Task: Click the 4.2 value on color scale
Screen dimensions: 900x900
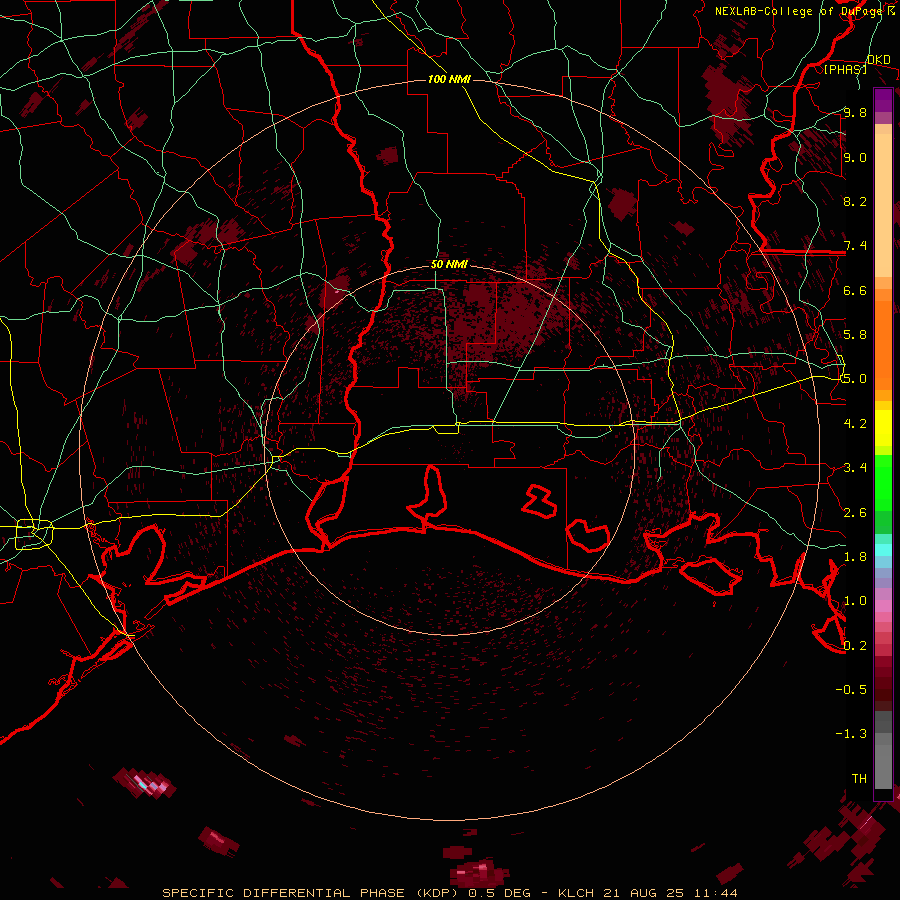Action: pyautogui.click(x=855, y=424)
